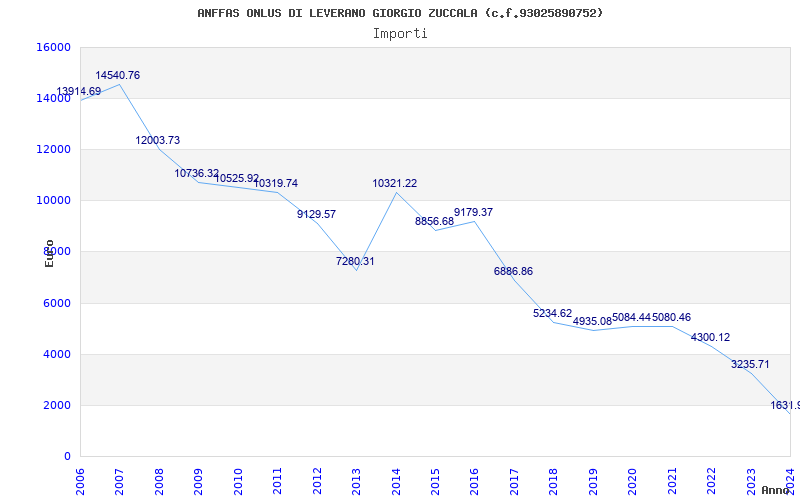Click x-axis year 2009
800x500 pixels.
click(198, 480)
